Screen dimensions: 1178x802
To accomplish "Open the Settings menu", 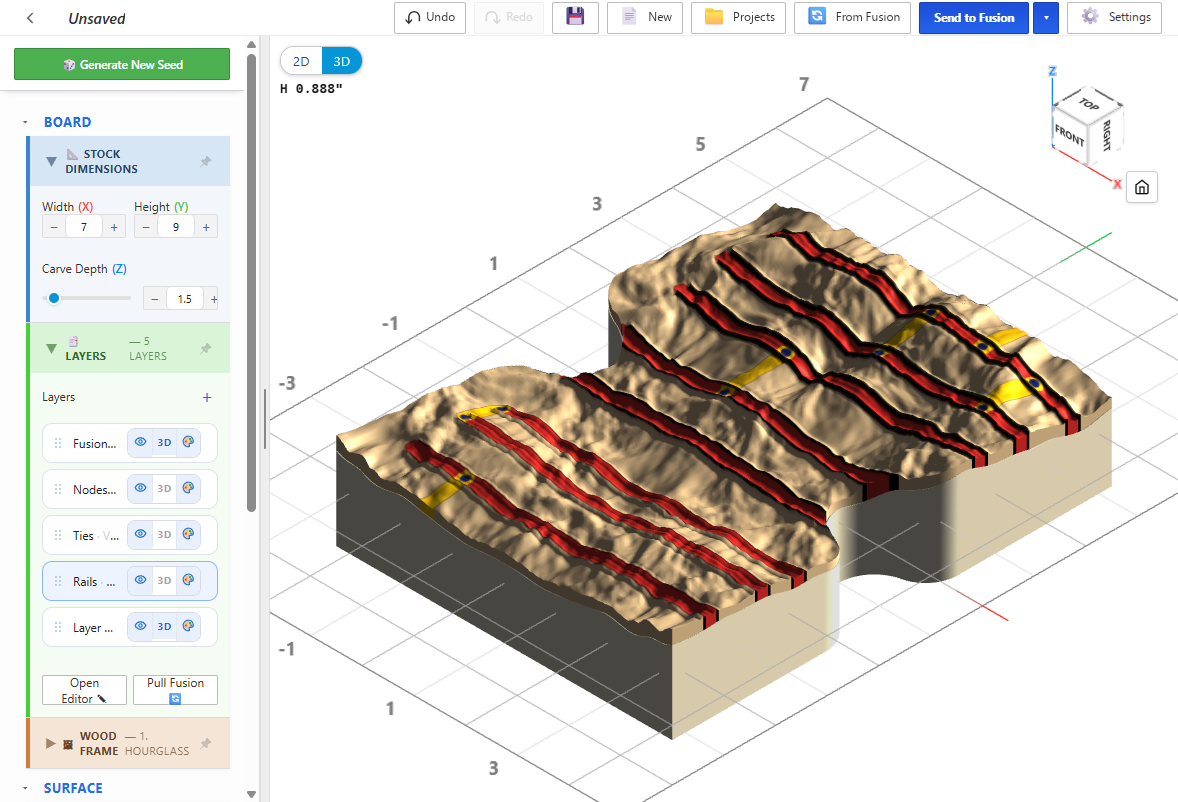I will click(1114, 17).
